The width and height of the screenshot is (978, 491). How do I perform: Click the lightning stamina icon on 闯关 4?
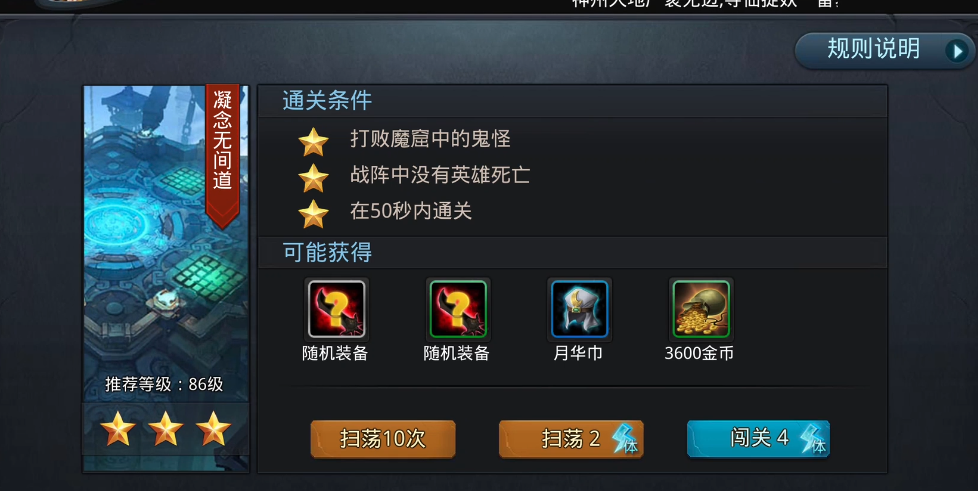813,439
